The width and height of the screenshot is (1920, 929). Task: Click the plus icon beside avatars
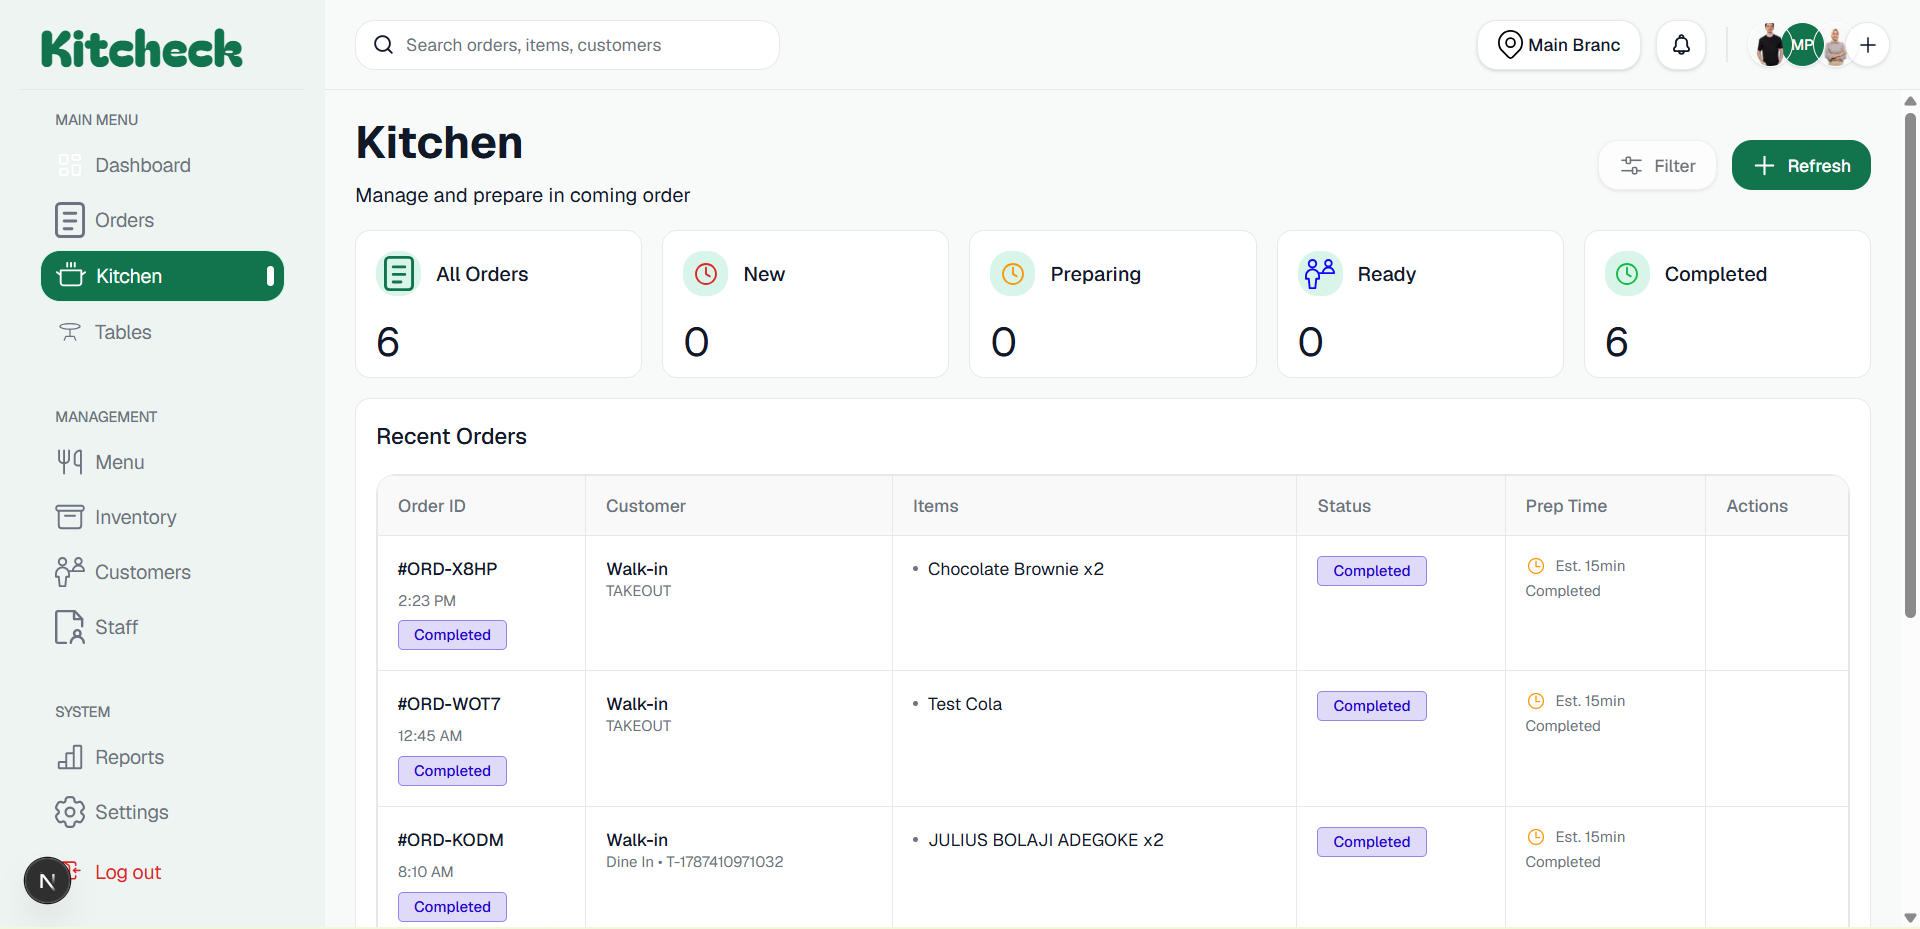coord(1867,45)
